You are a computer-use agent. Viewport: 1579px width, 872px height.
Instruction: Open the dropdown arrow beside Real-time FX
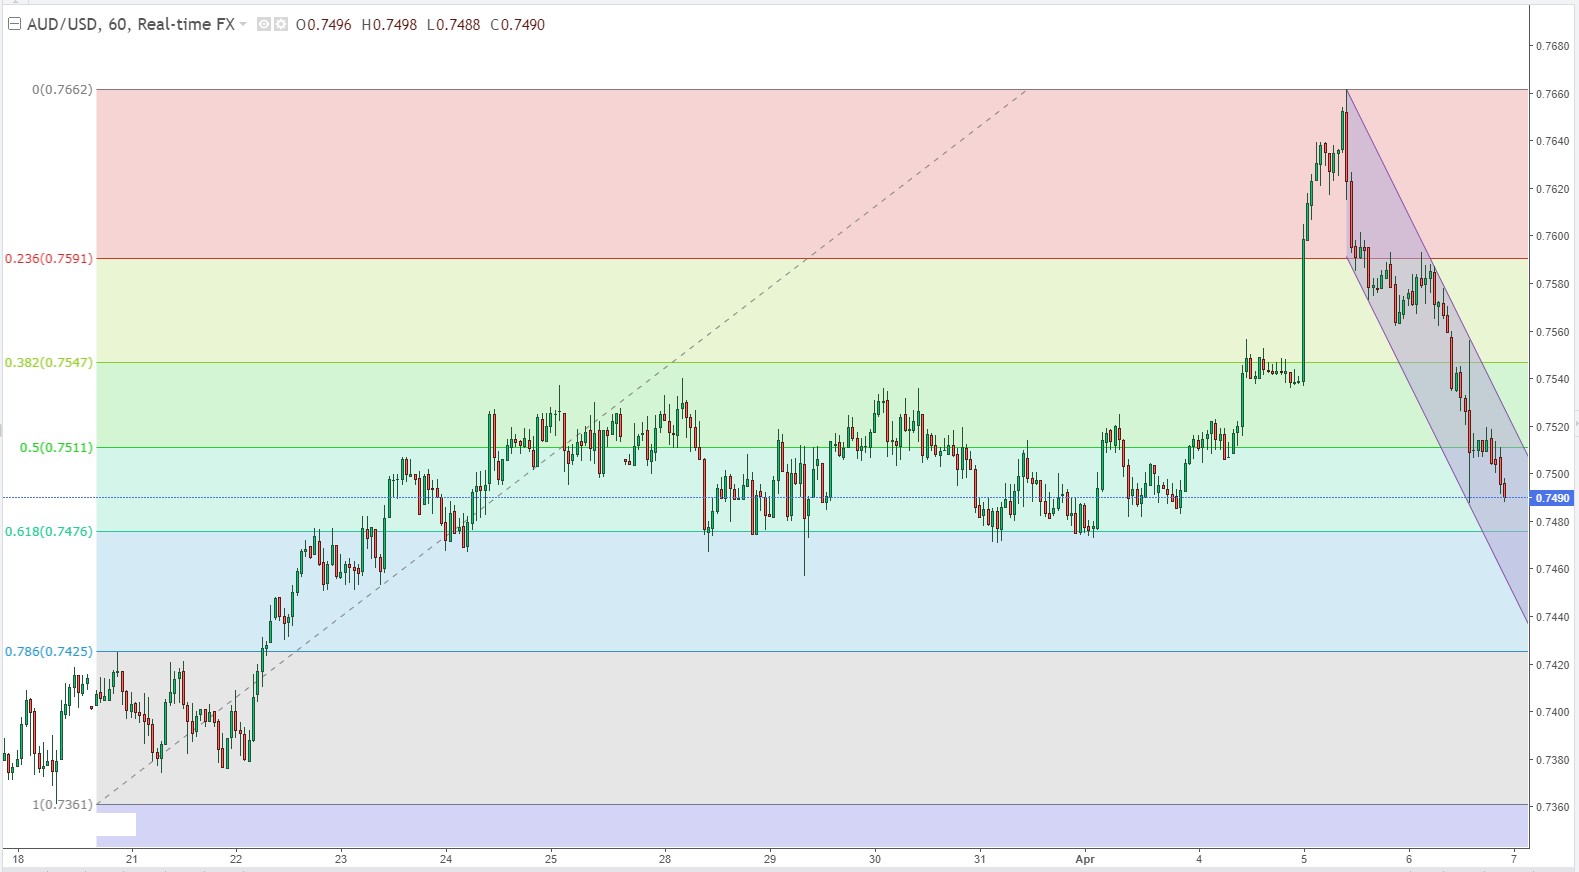(x=243, y=24)
